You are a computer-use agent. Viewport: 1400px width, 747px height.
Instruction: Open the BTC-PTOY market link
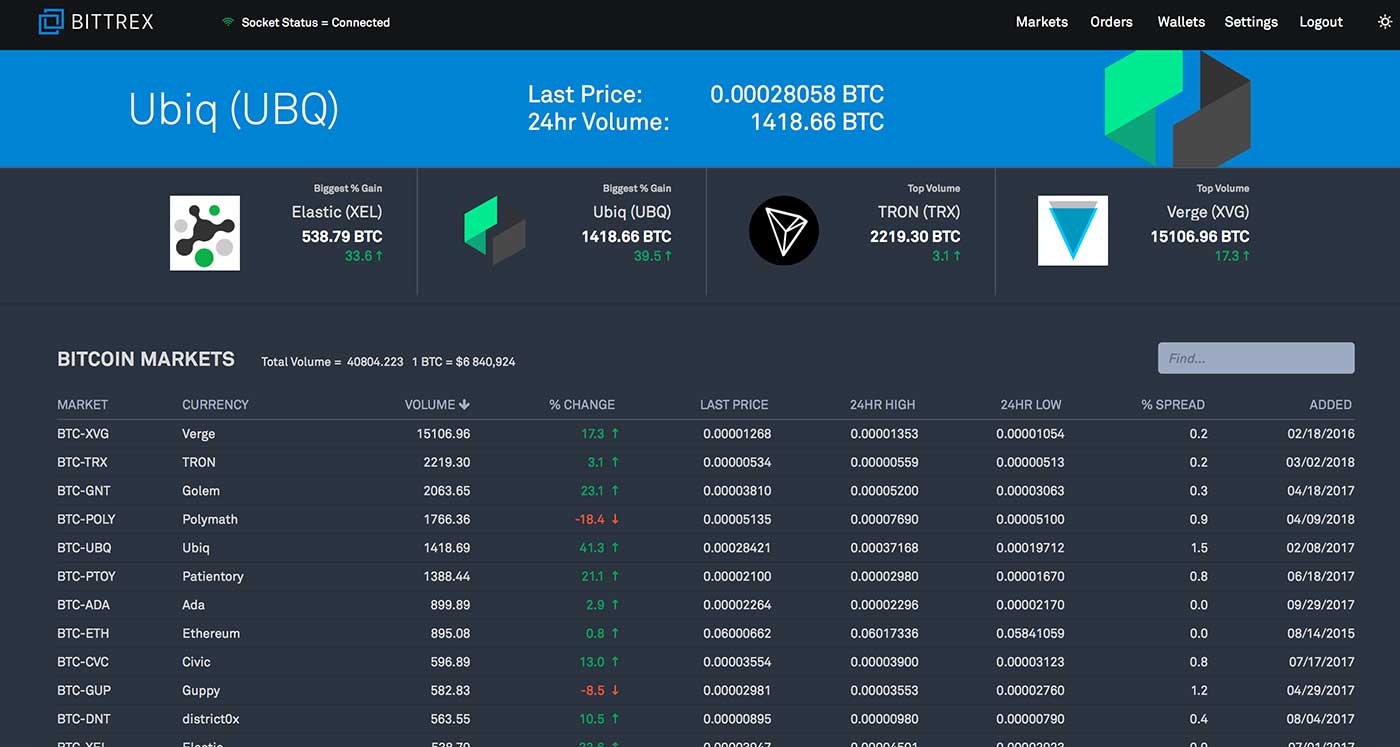(87, 576)
